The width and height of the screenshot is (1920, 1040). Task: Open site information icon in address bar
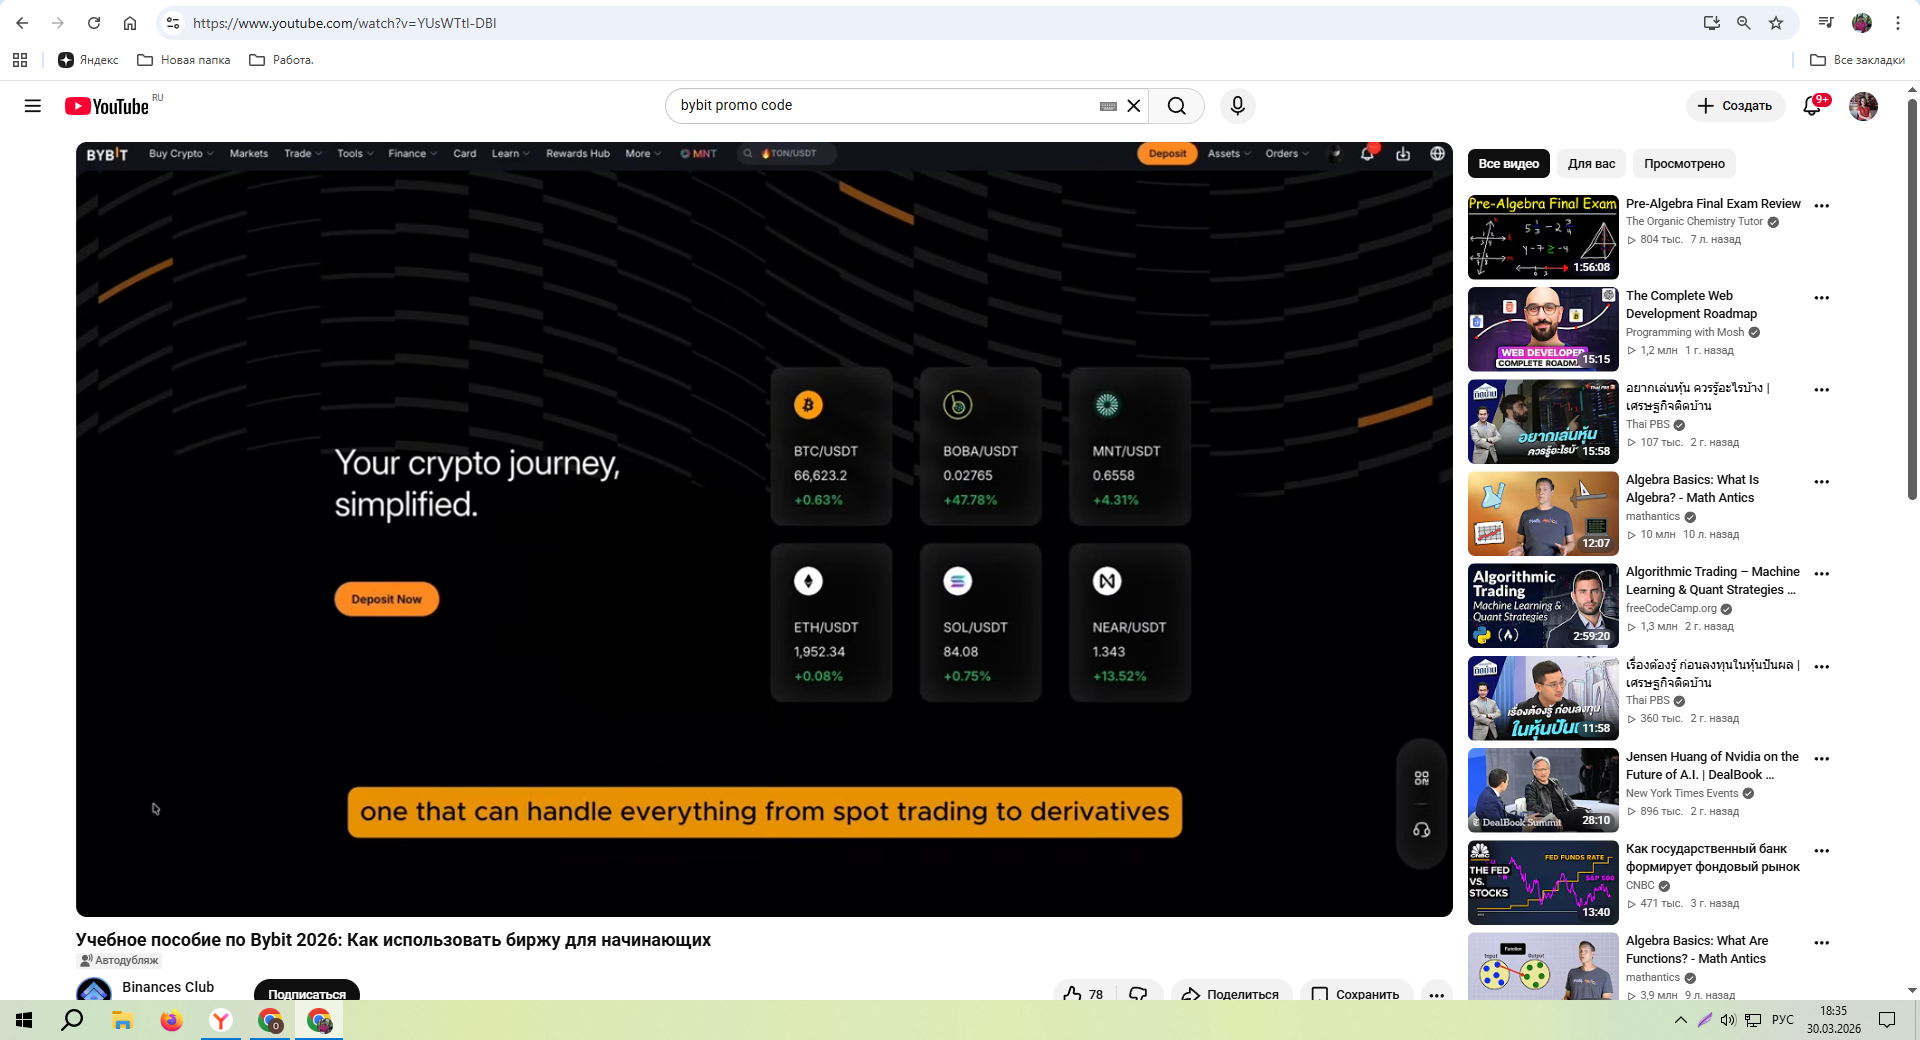click(x=173, y=23)
